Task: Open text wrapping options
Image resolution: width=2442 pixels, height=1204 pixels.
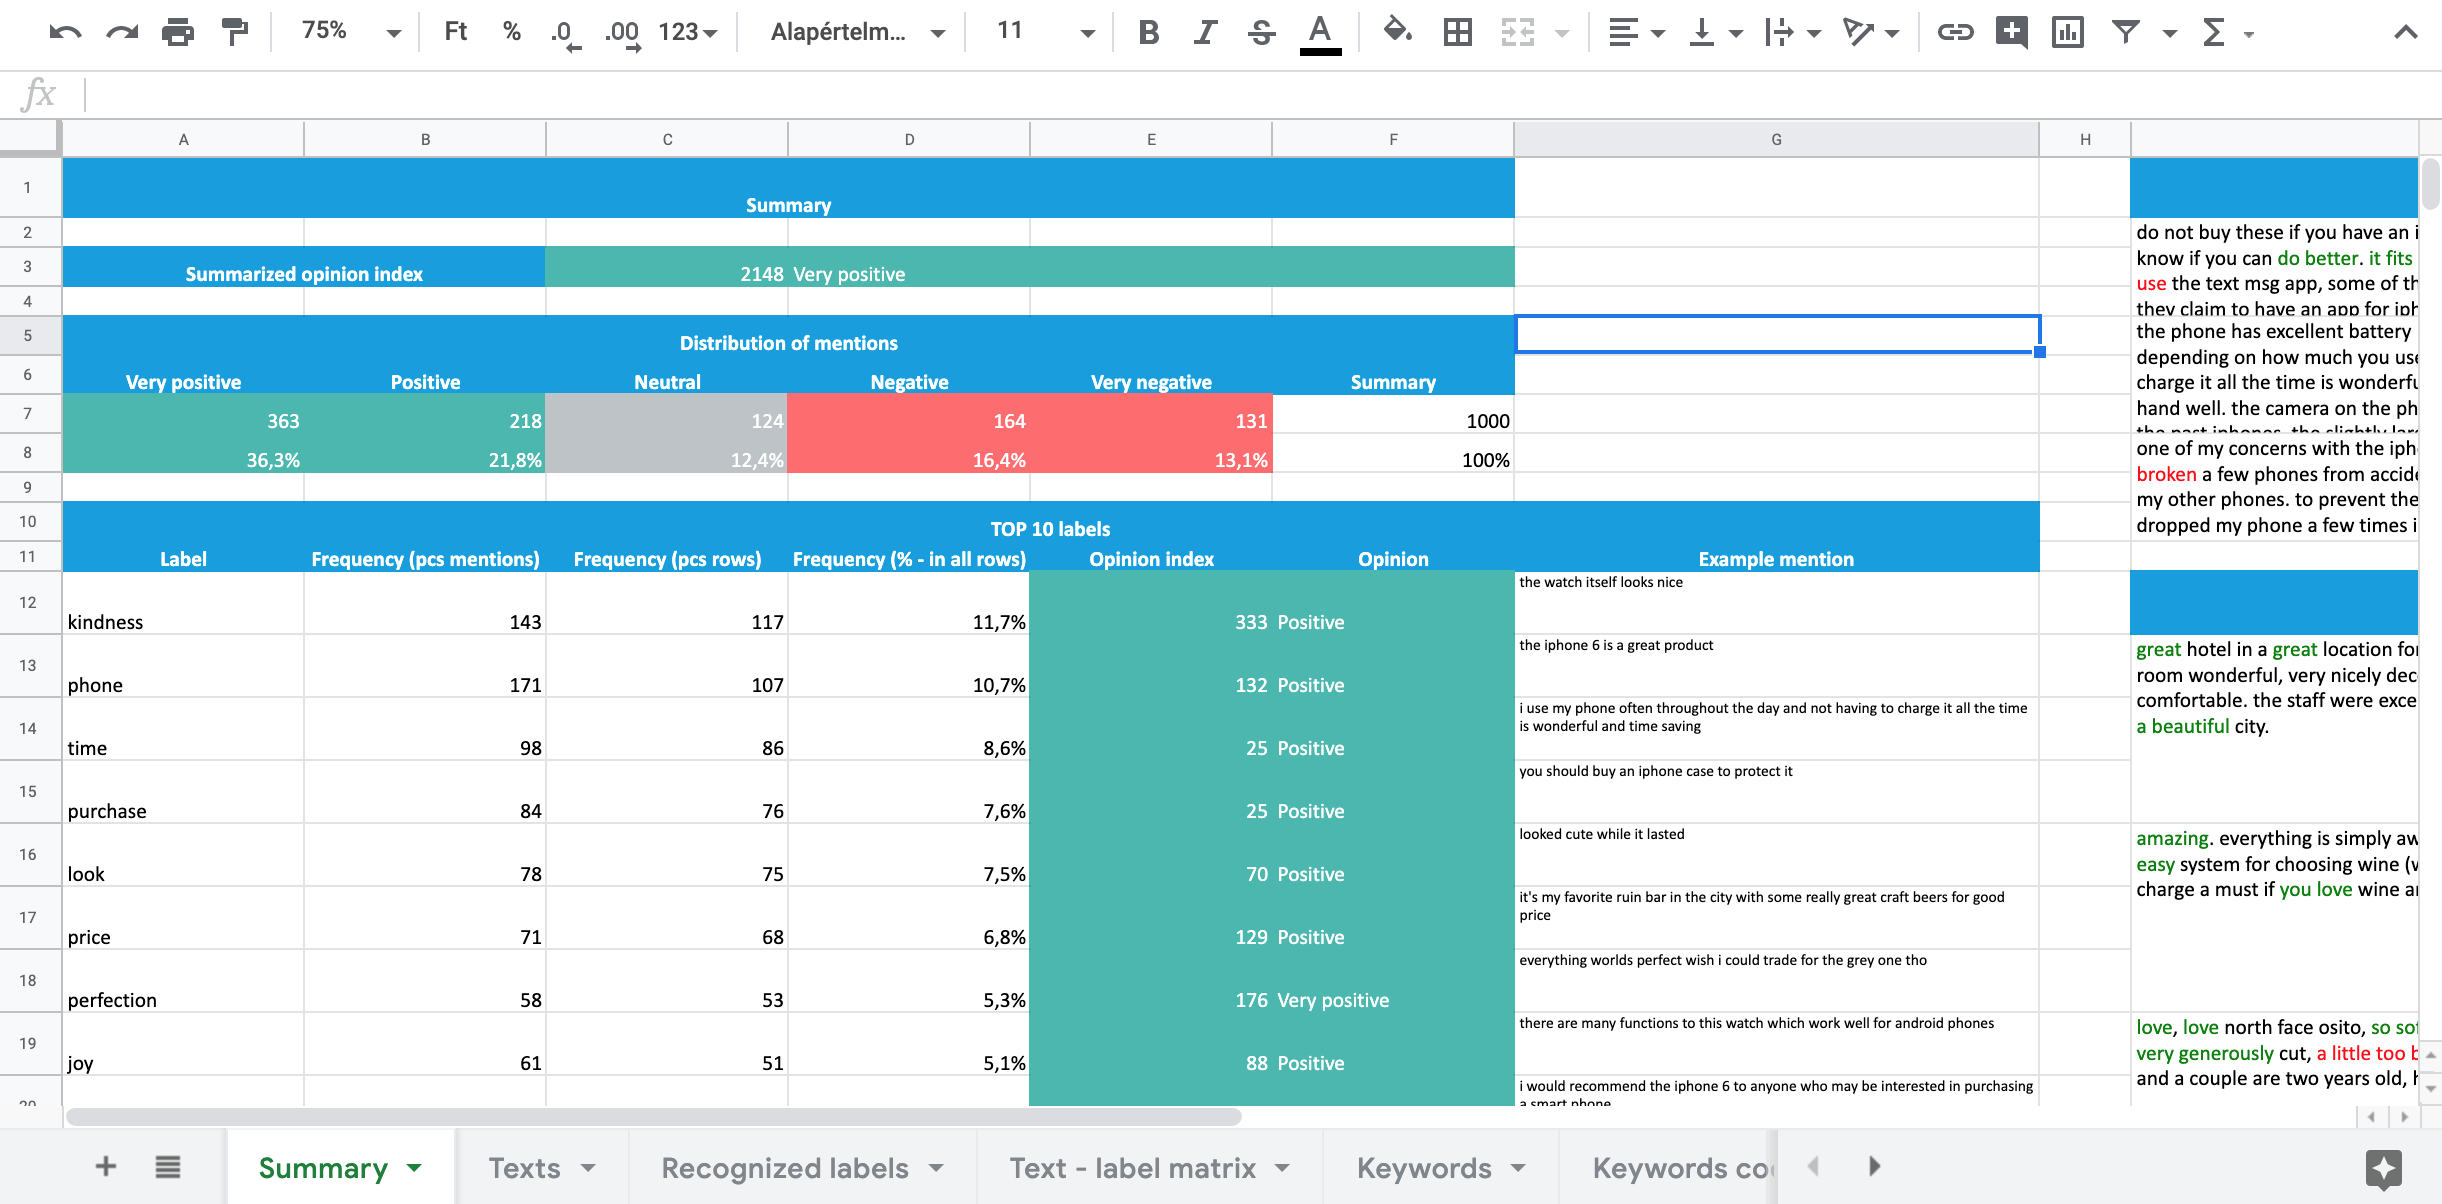Action: [x=1793, y=33]
